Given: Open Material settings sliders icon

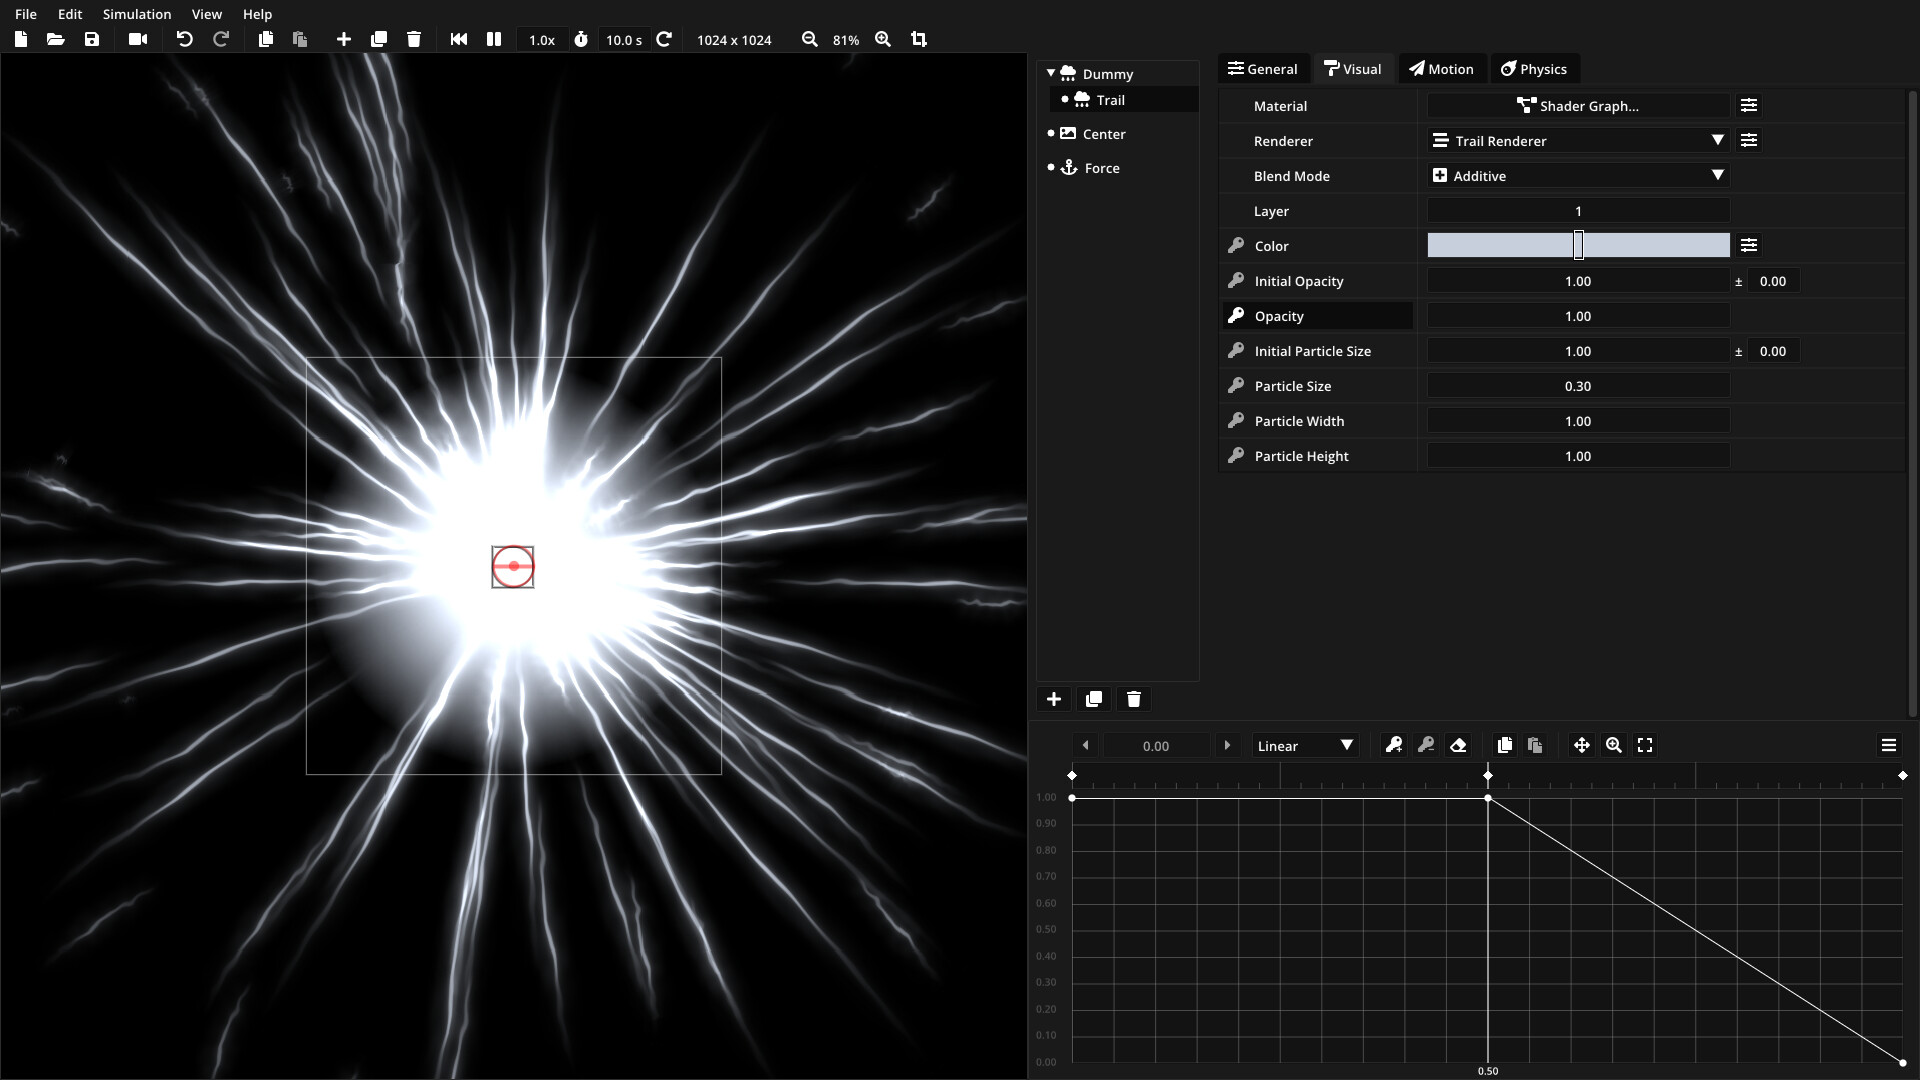Looking at the screenshot, I should pos(1748,105).
